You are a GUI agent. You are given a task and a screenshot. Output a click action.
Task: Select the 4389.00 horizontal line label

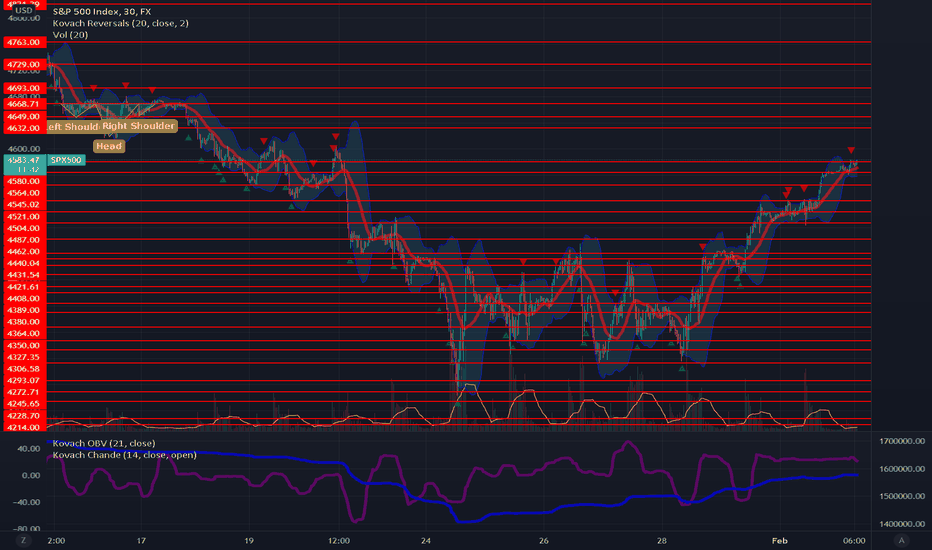coord(24,310)
